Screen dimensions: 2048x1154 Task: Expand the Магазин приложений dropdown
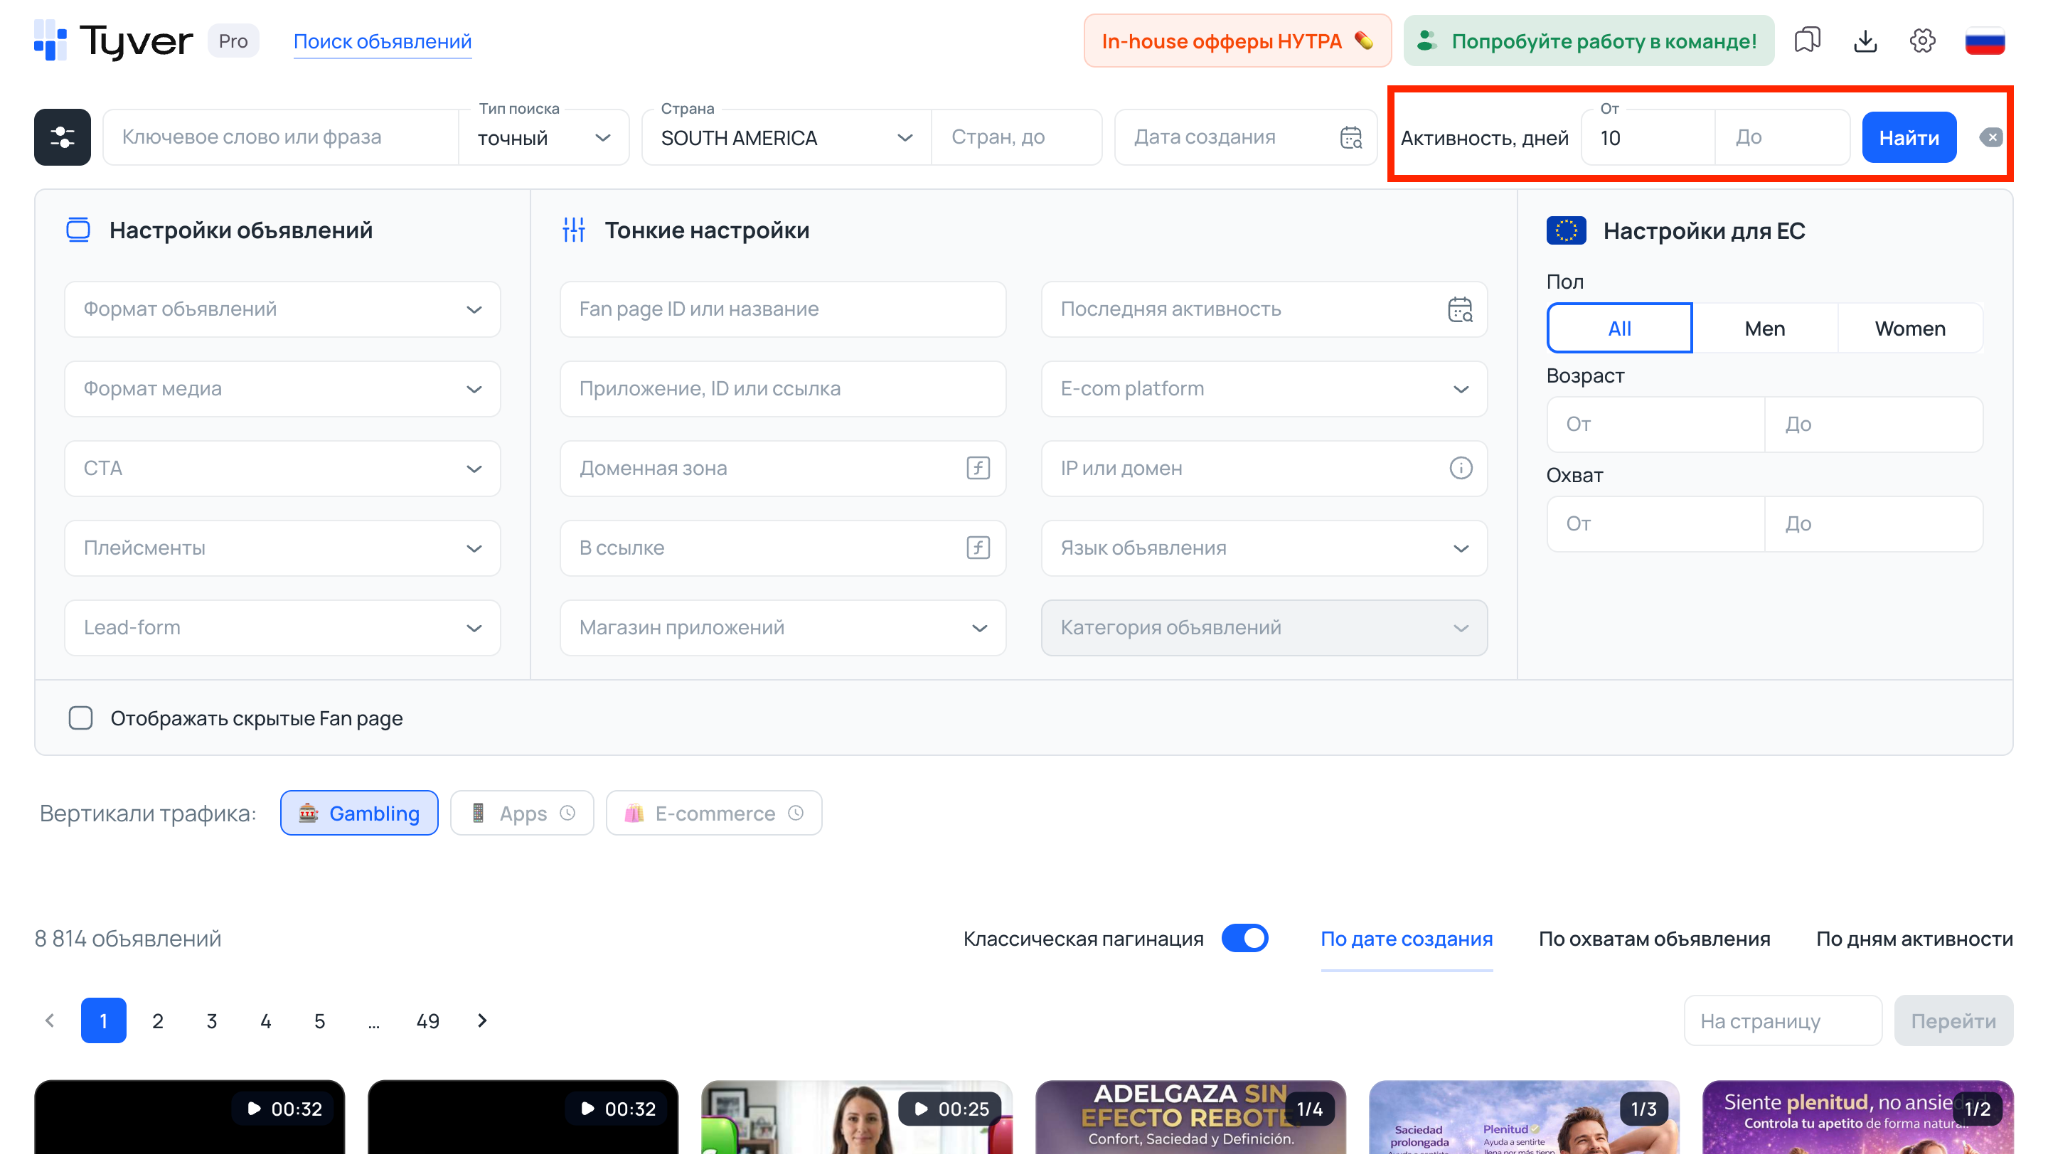pos(978,627)
